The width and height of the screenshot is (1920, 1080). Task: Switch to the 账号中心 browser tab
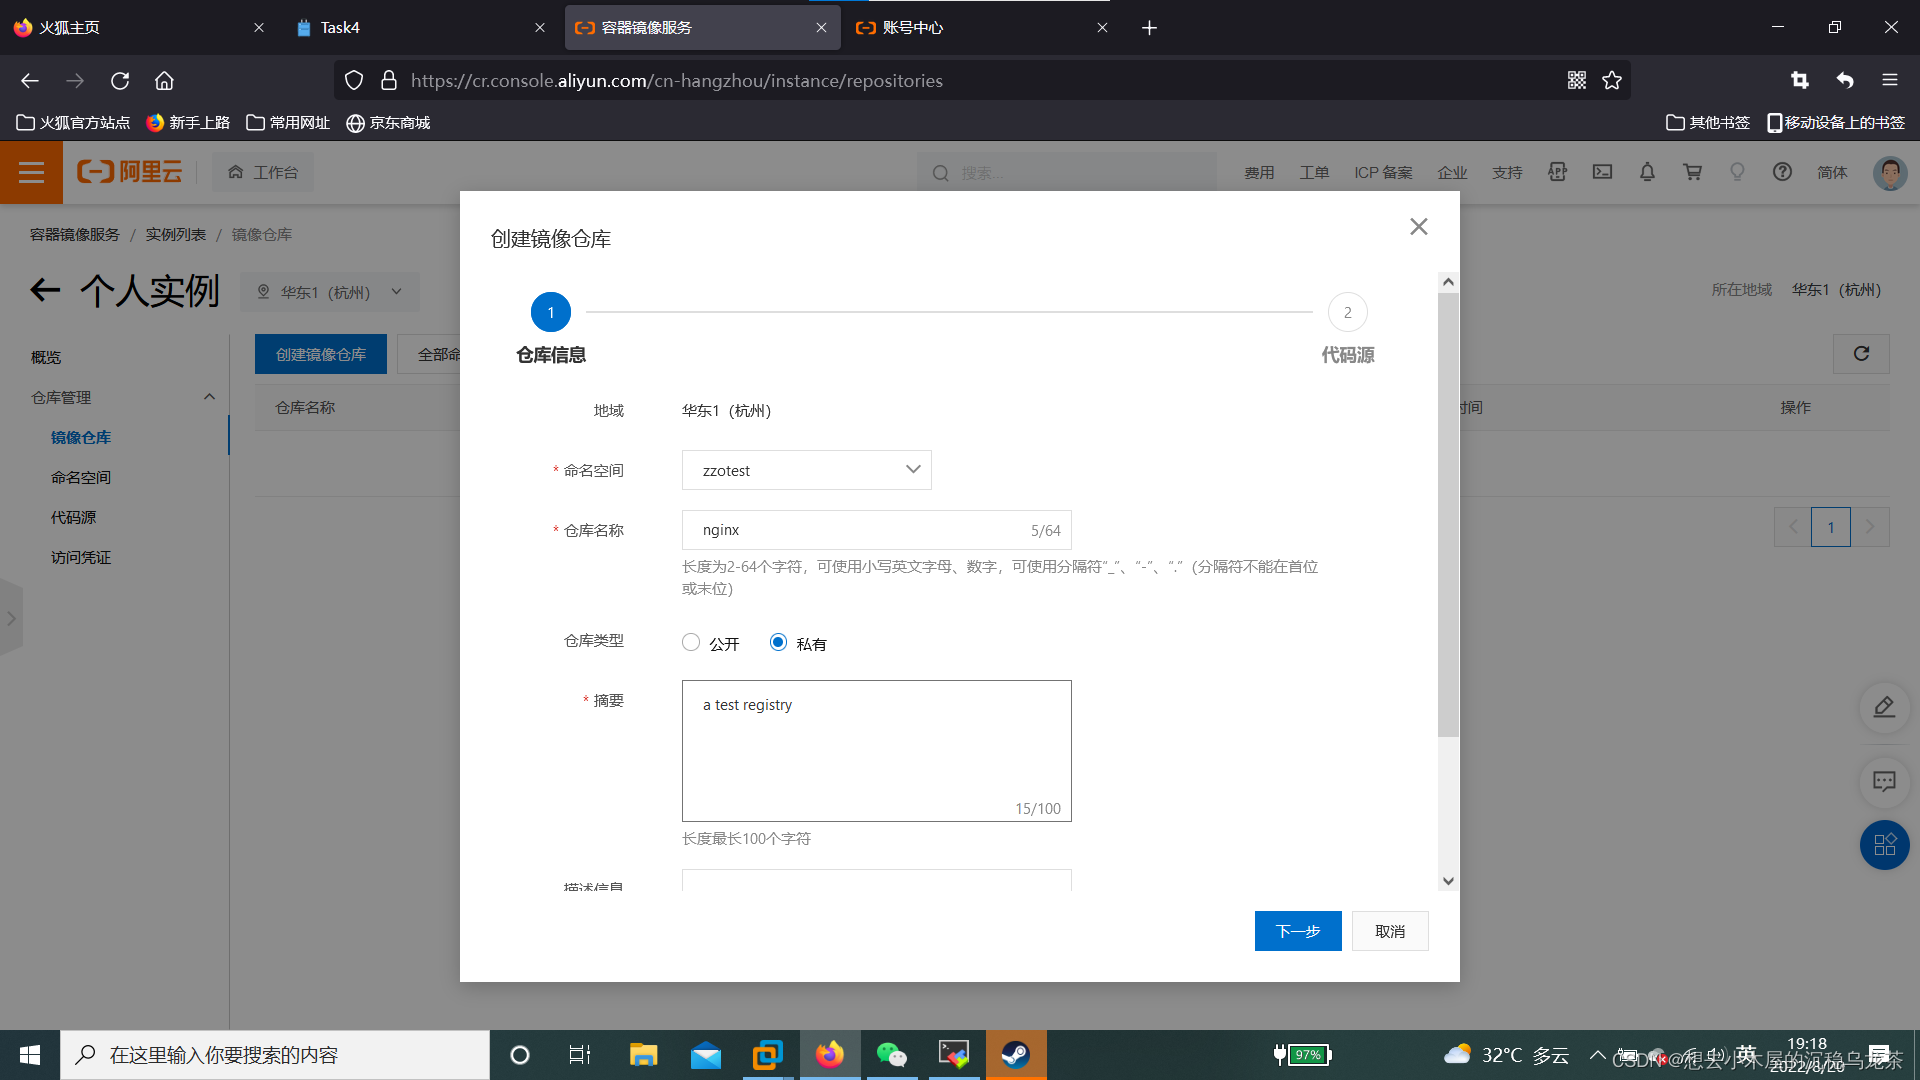(x=912, y=27)
